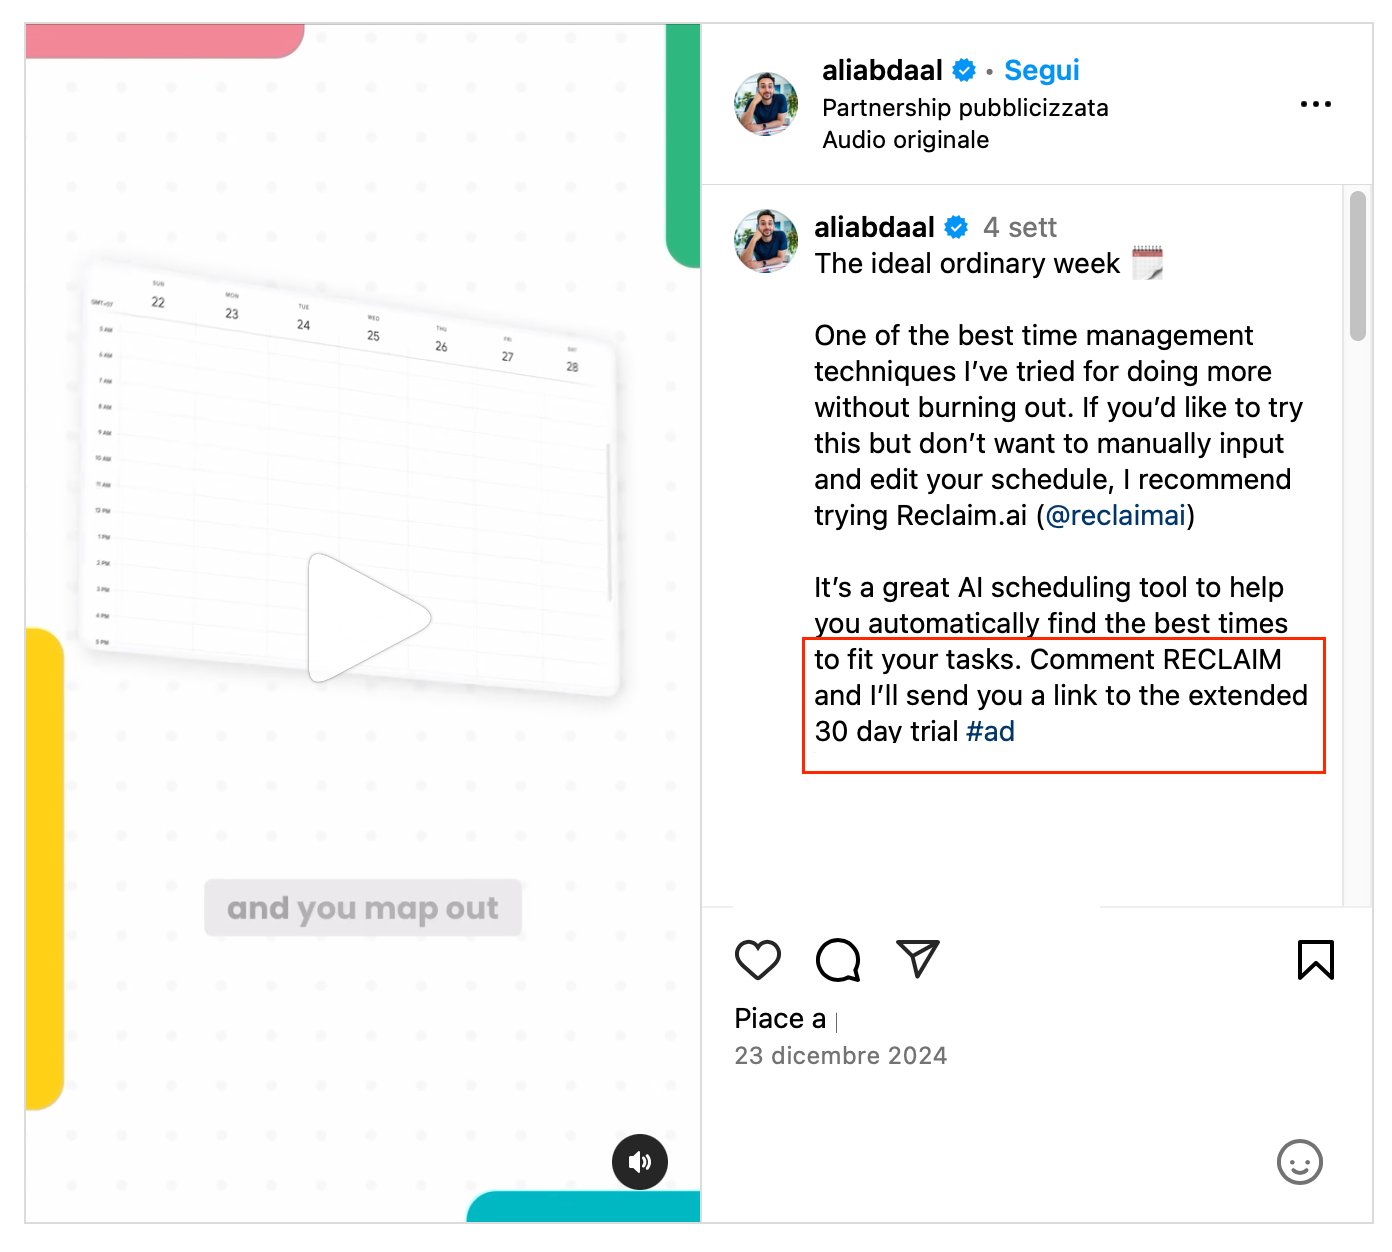Image resolution: width=1392 pixels, height=1252 pixels.
Task: Open the @reclaimai mention link
Action: tap(1115, 516)
